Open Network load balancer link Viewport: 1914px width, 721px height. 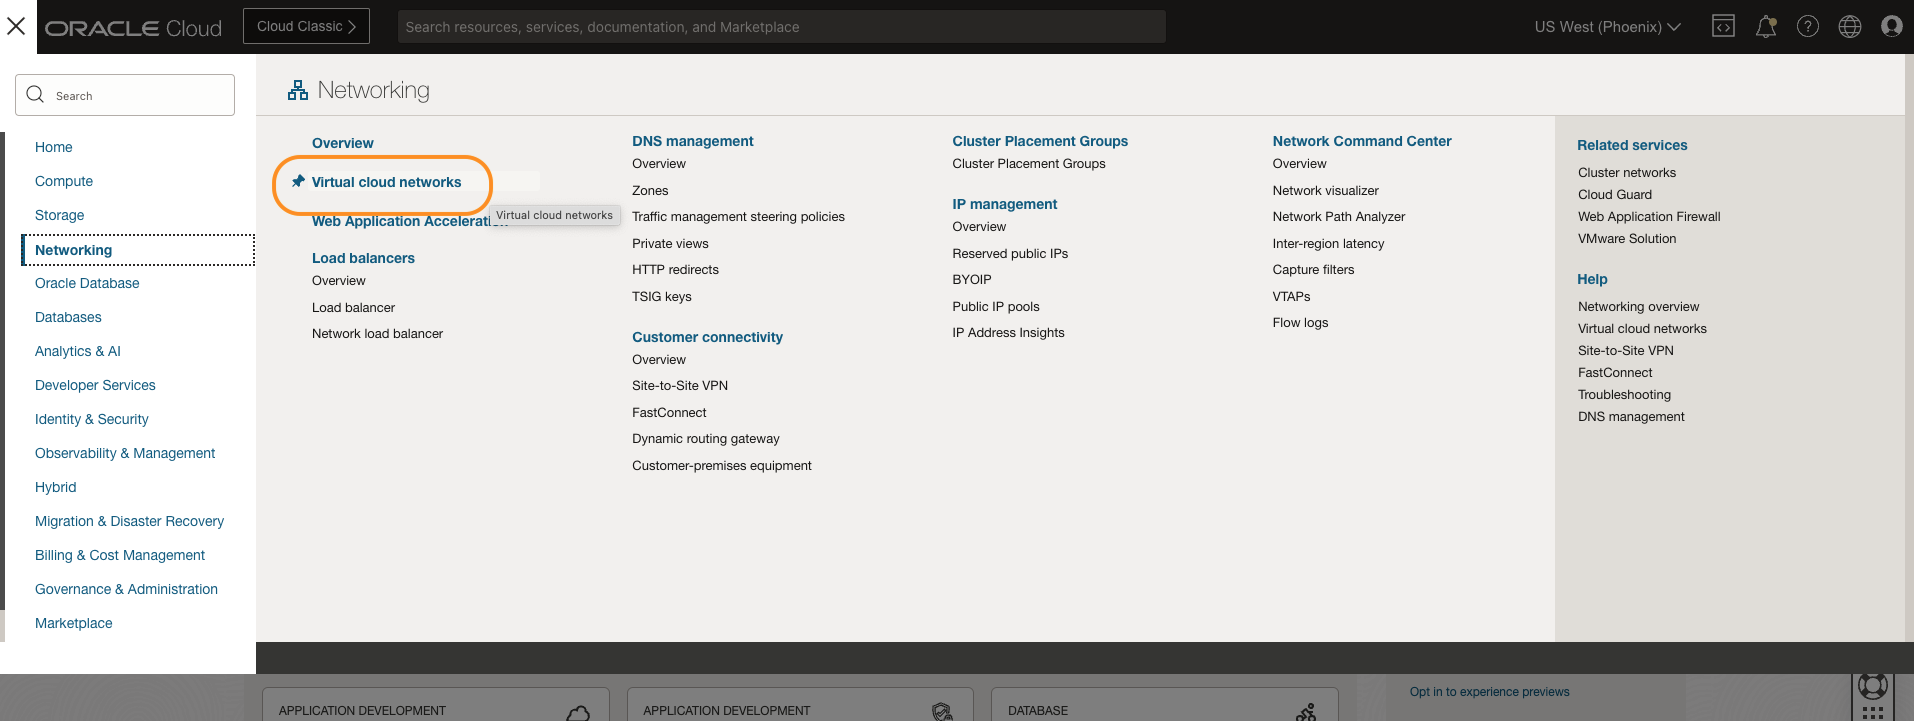coord(377,333)
